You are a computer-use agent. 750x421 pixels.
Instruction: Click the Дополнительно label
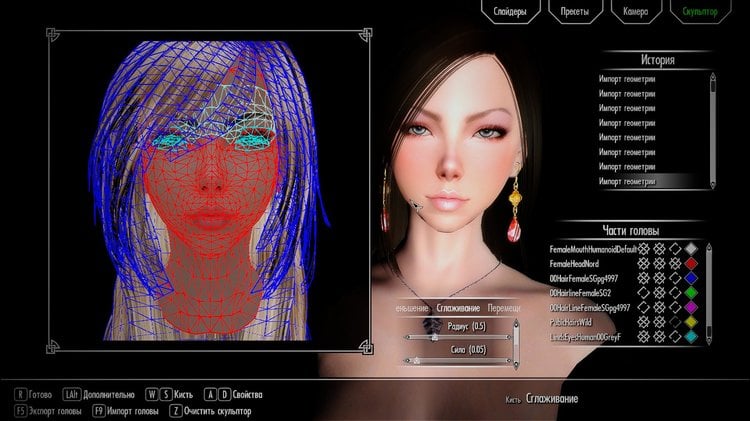click(109, 395)
